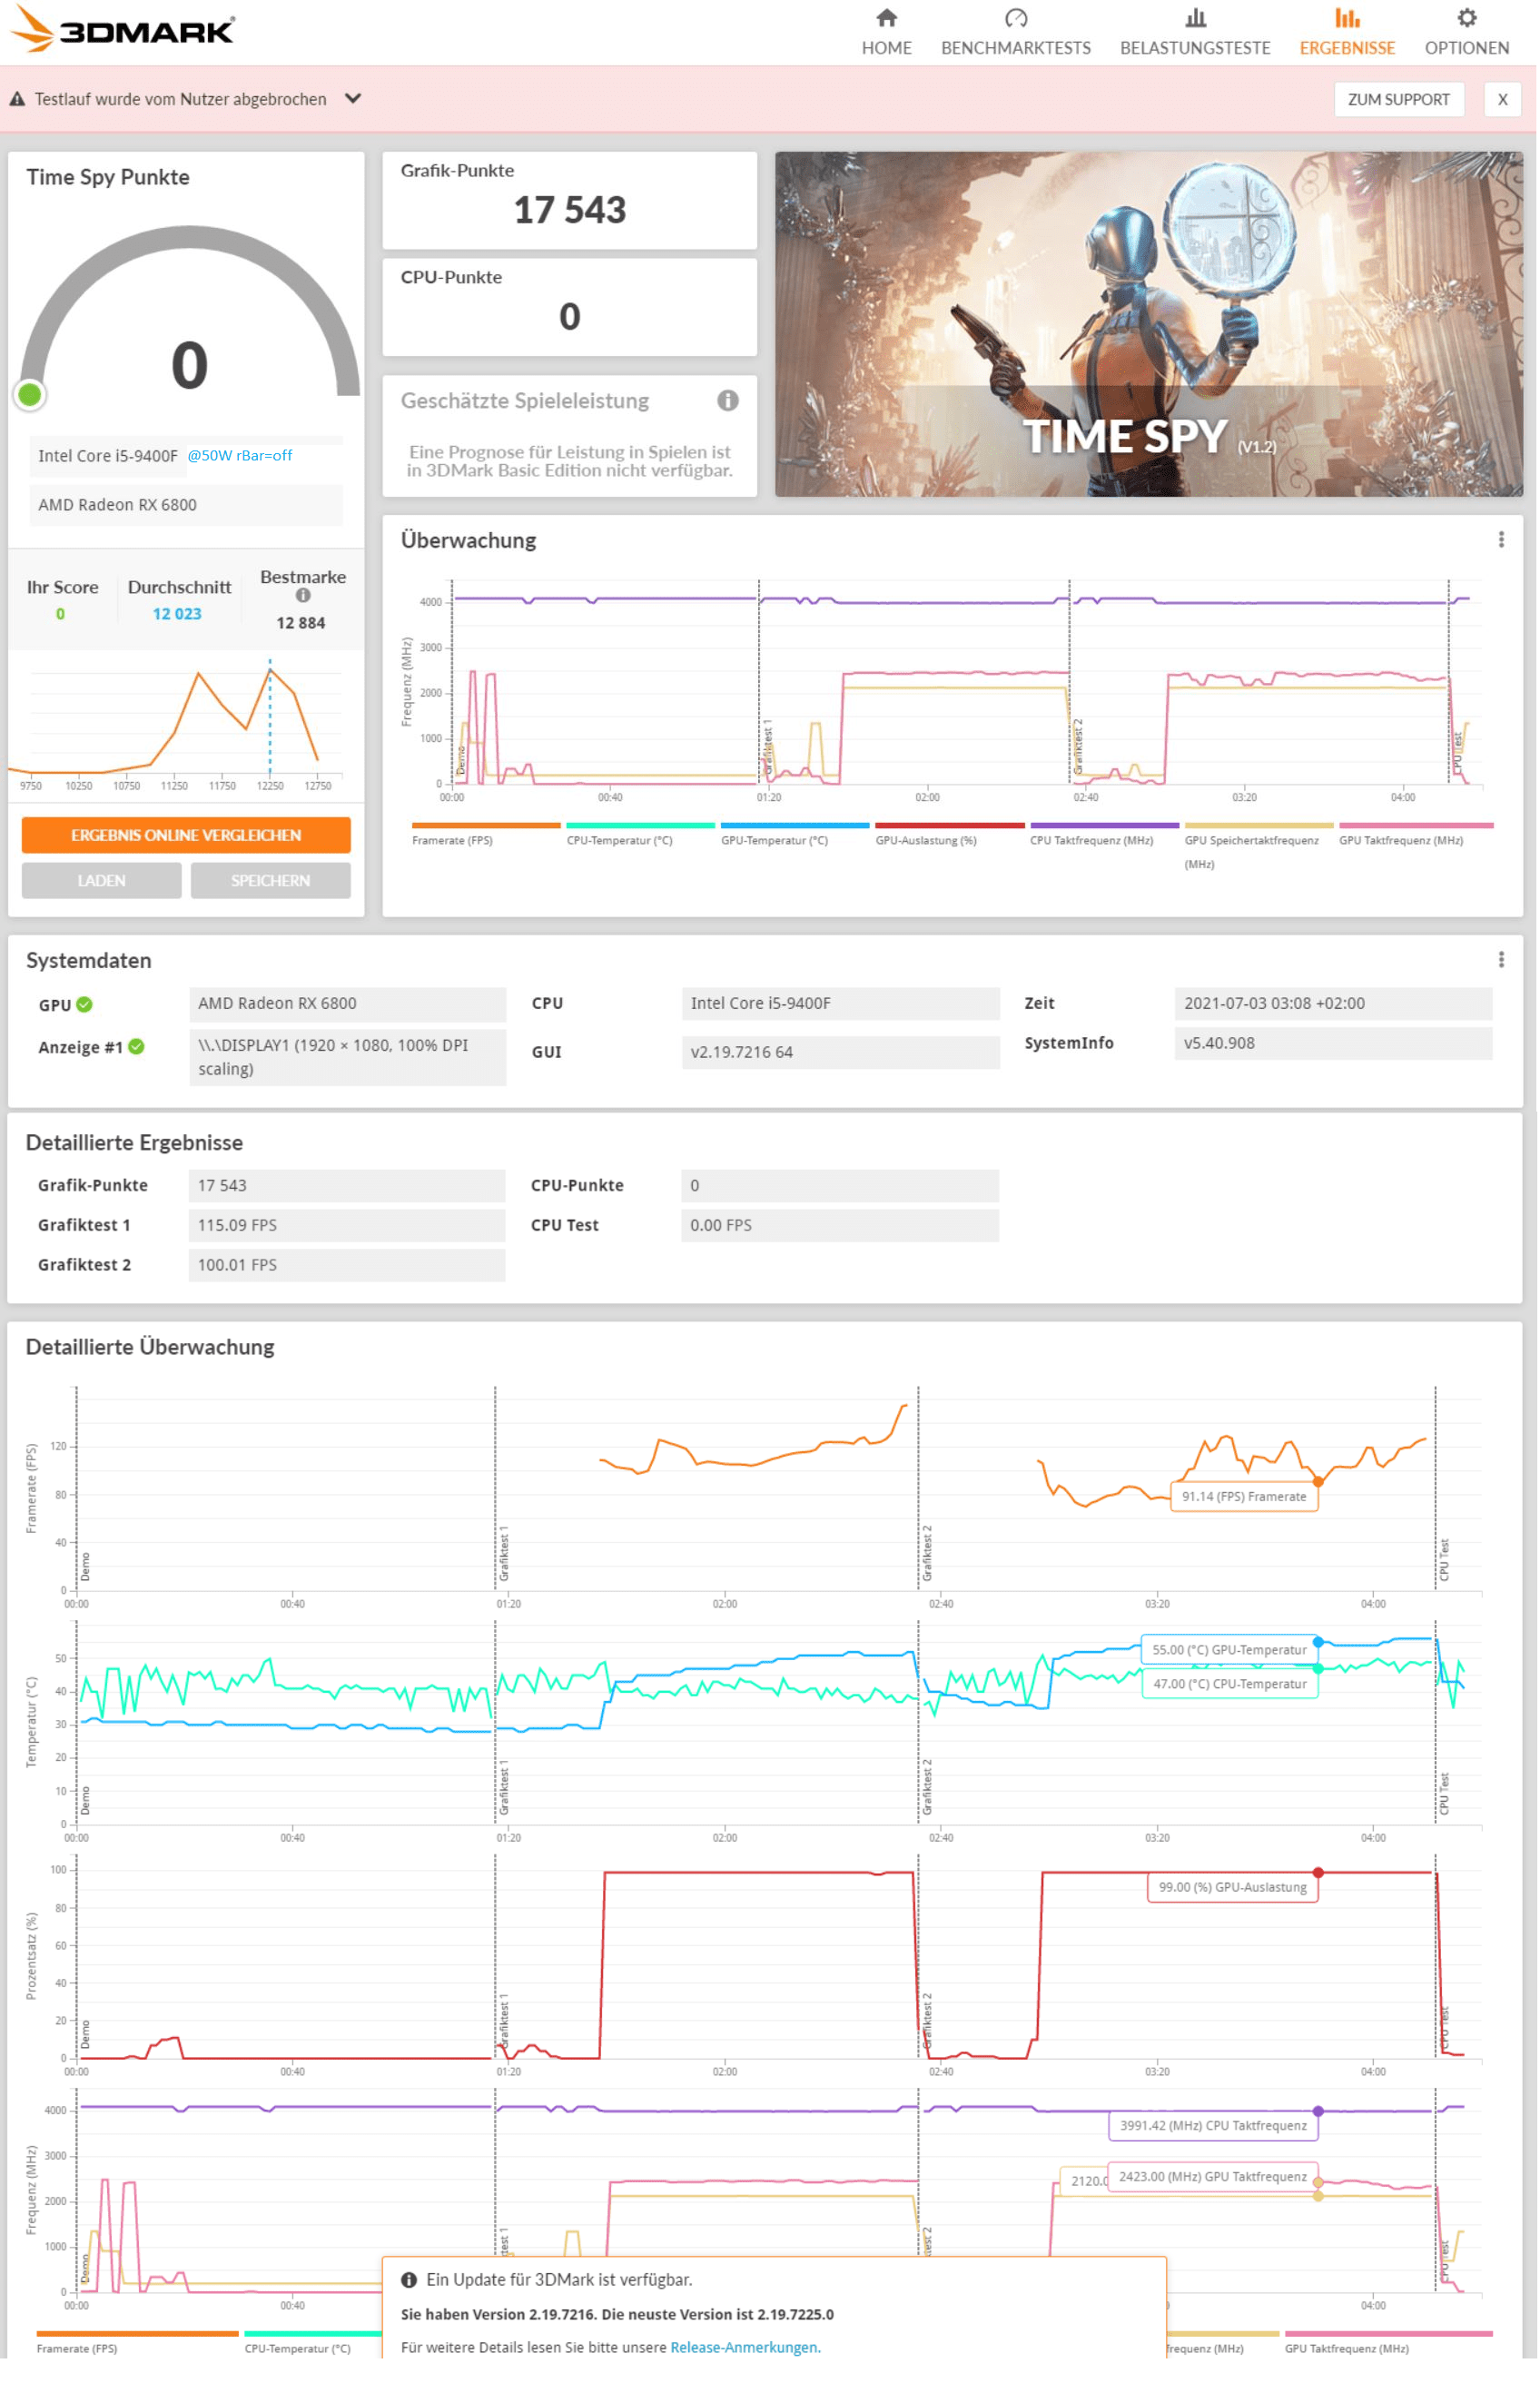Click the Grafik-Punkte 17 543 score
Image resolution: width=1540 pixels, height=2383 pixels.
(570, 210)
